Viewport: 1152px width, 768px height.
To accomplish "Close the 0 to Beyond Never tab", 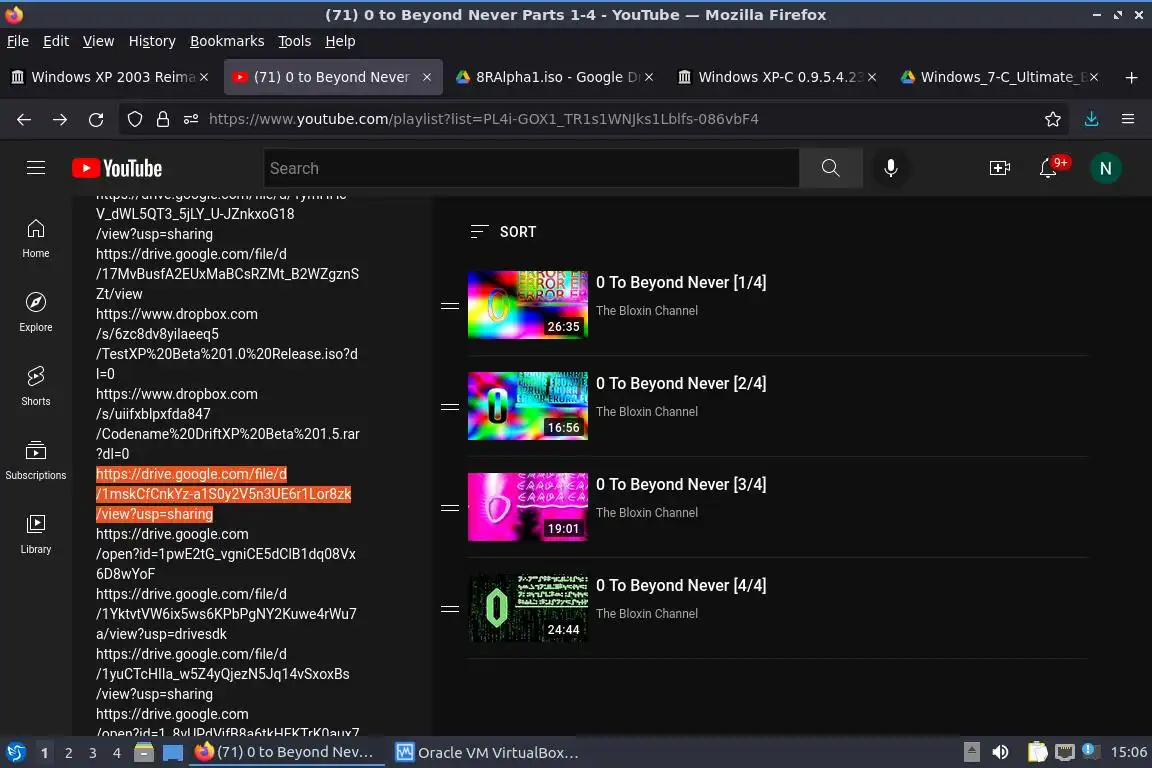I will pos(427,77).
